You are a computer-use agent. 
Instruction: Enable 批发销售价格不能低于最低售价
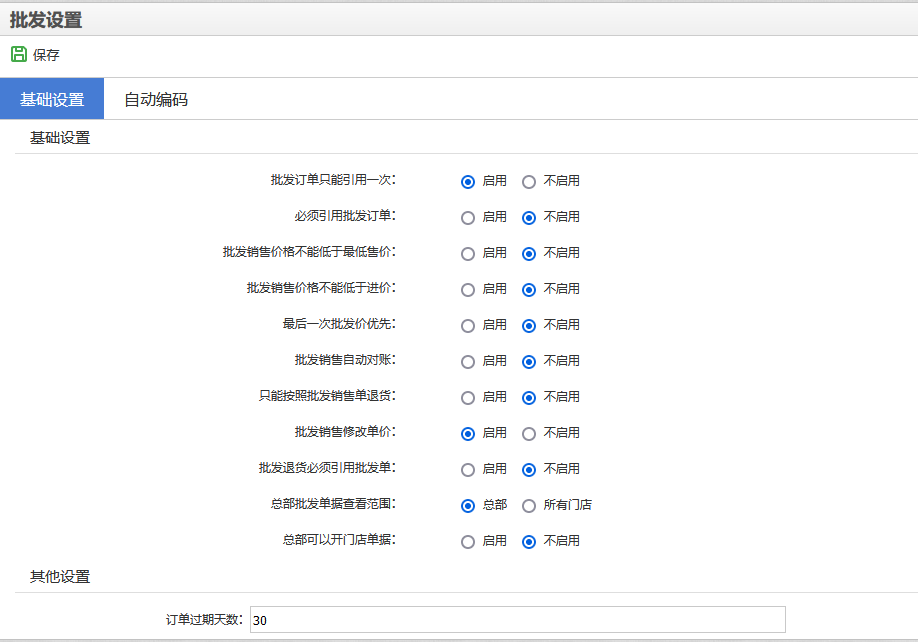[468, 254]
